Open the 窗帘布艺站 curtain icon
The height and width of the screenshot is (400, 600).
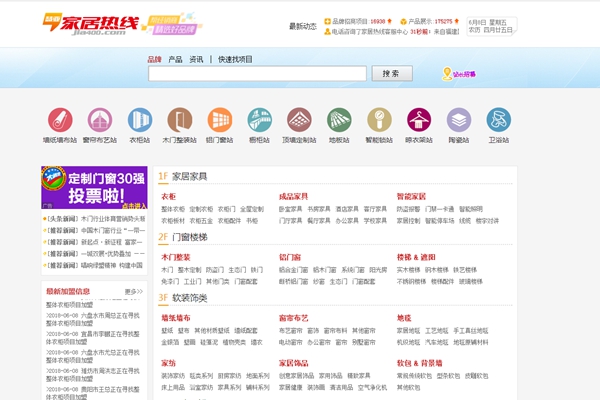click(100, 120)
